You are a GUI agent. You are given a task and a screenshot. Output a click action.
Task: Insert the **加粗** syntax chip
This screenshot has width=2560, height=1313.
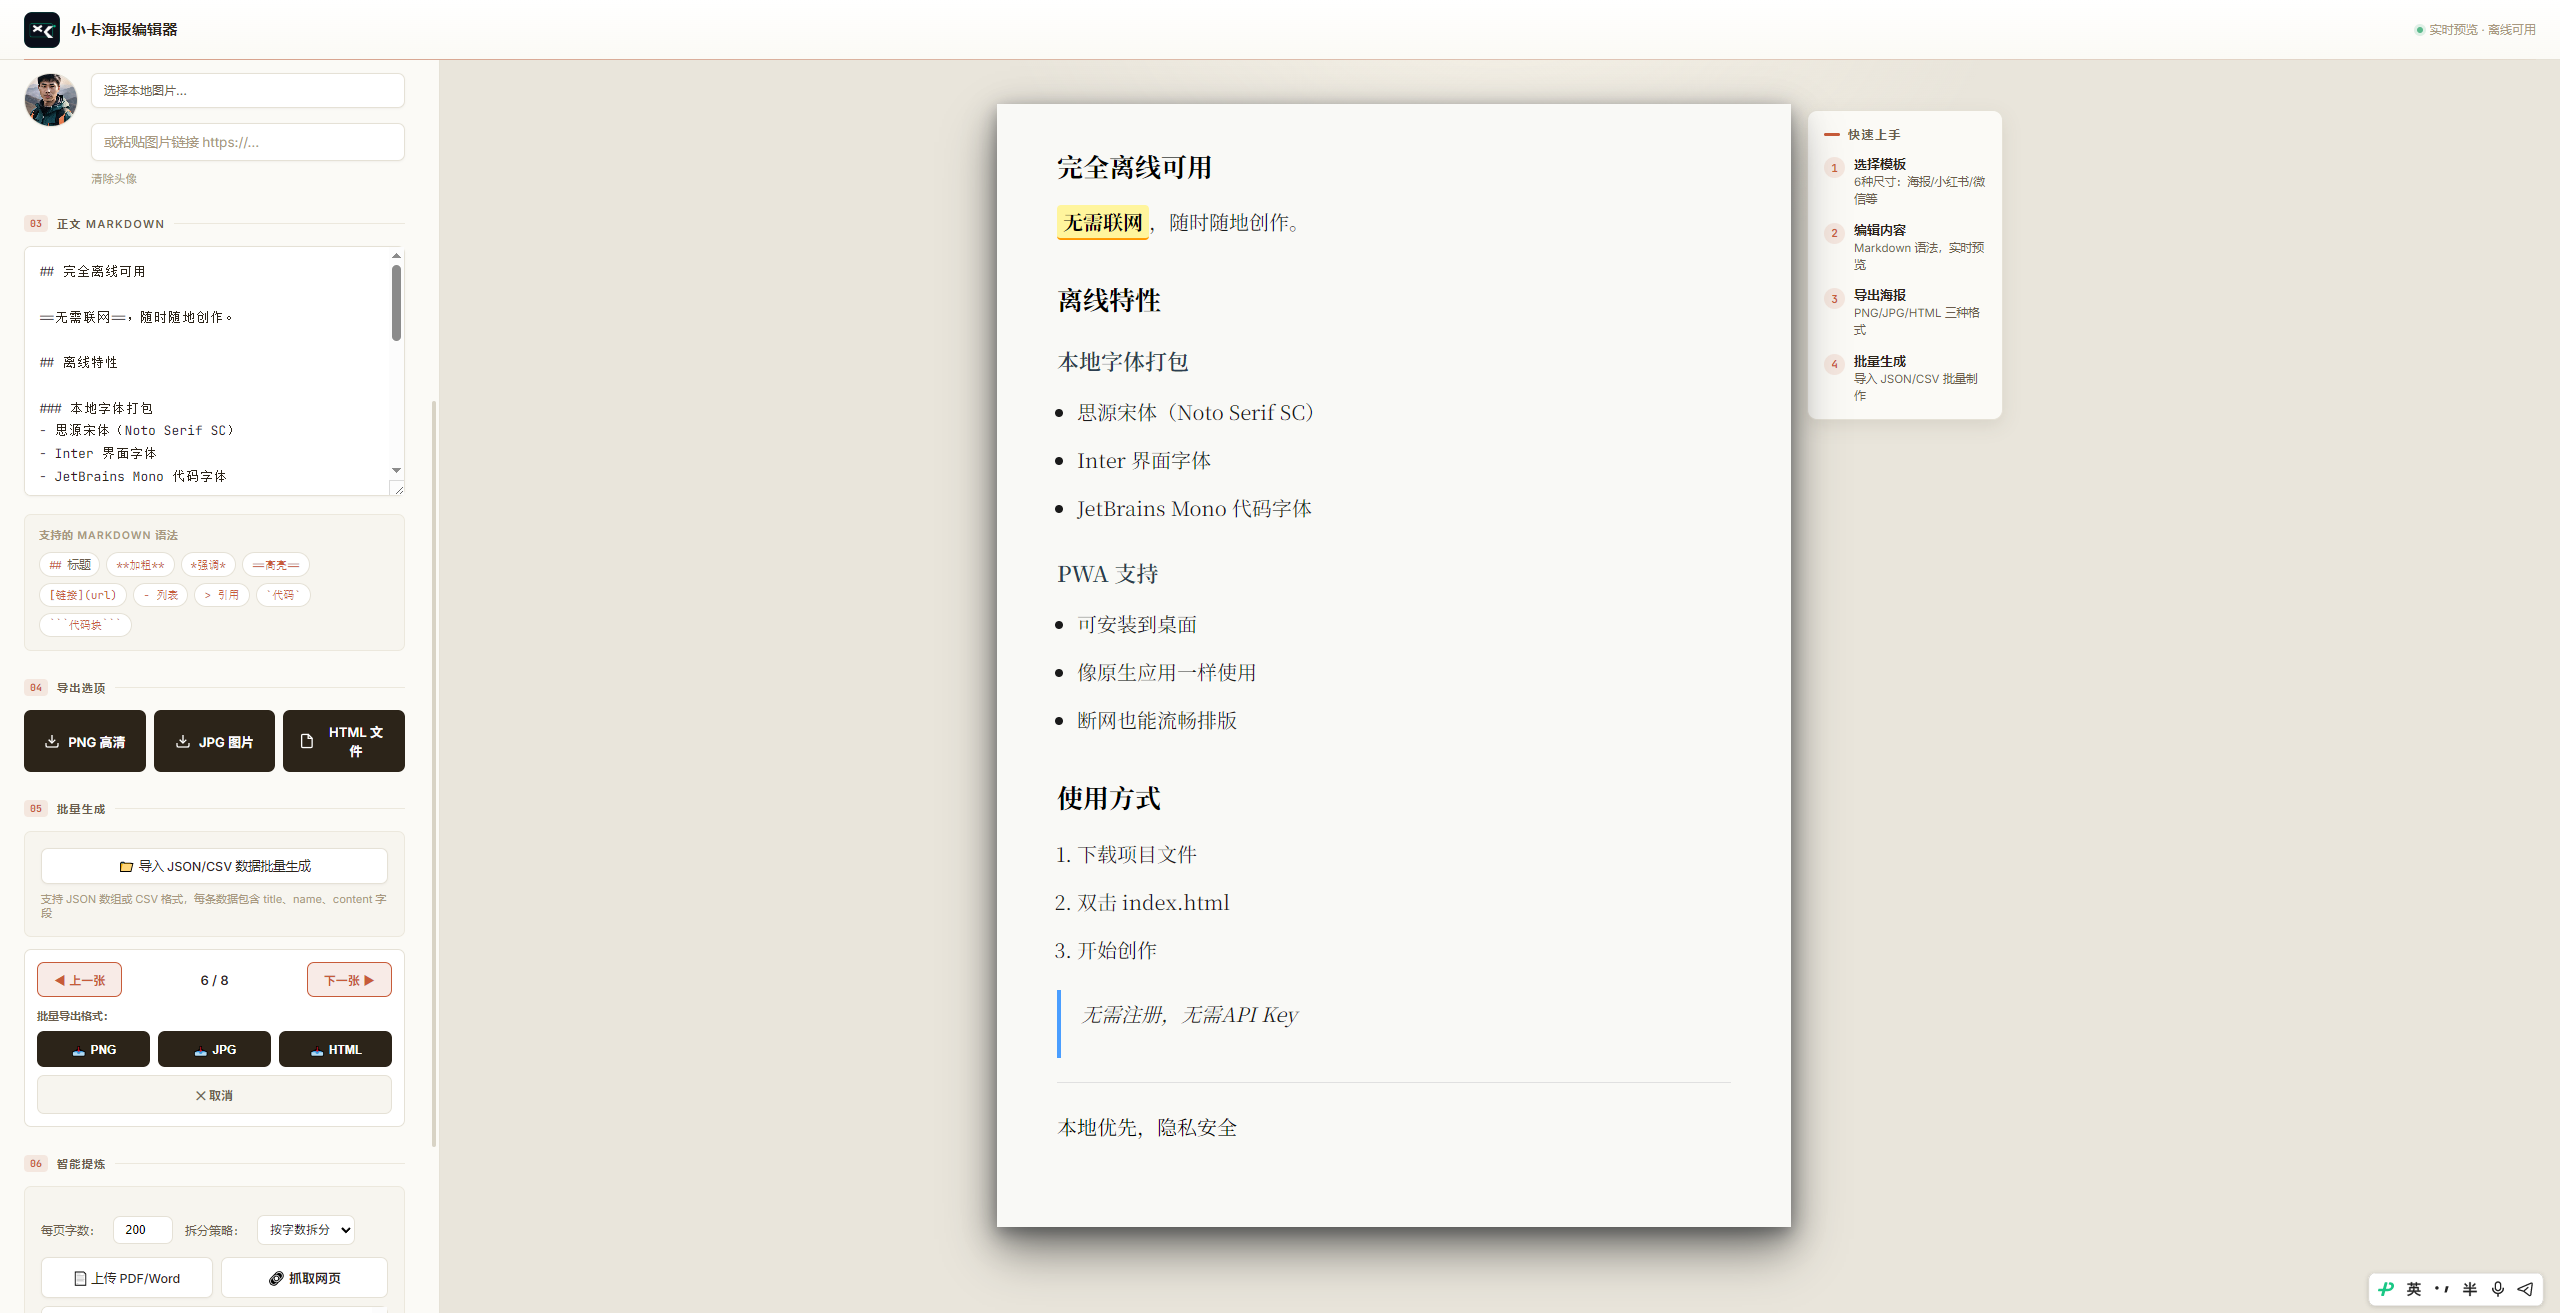(140, 565)
